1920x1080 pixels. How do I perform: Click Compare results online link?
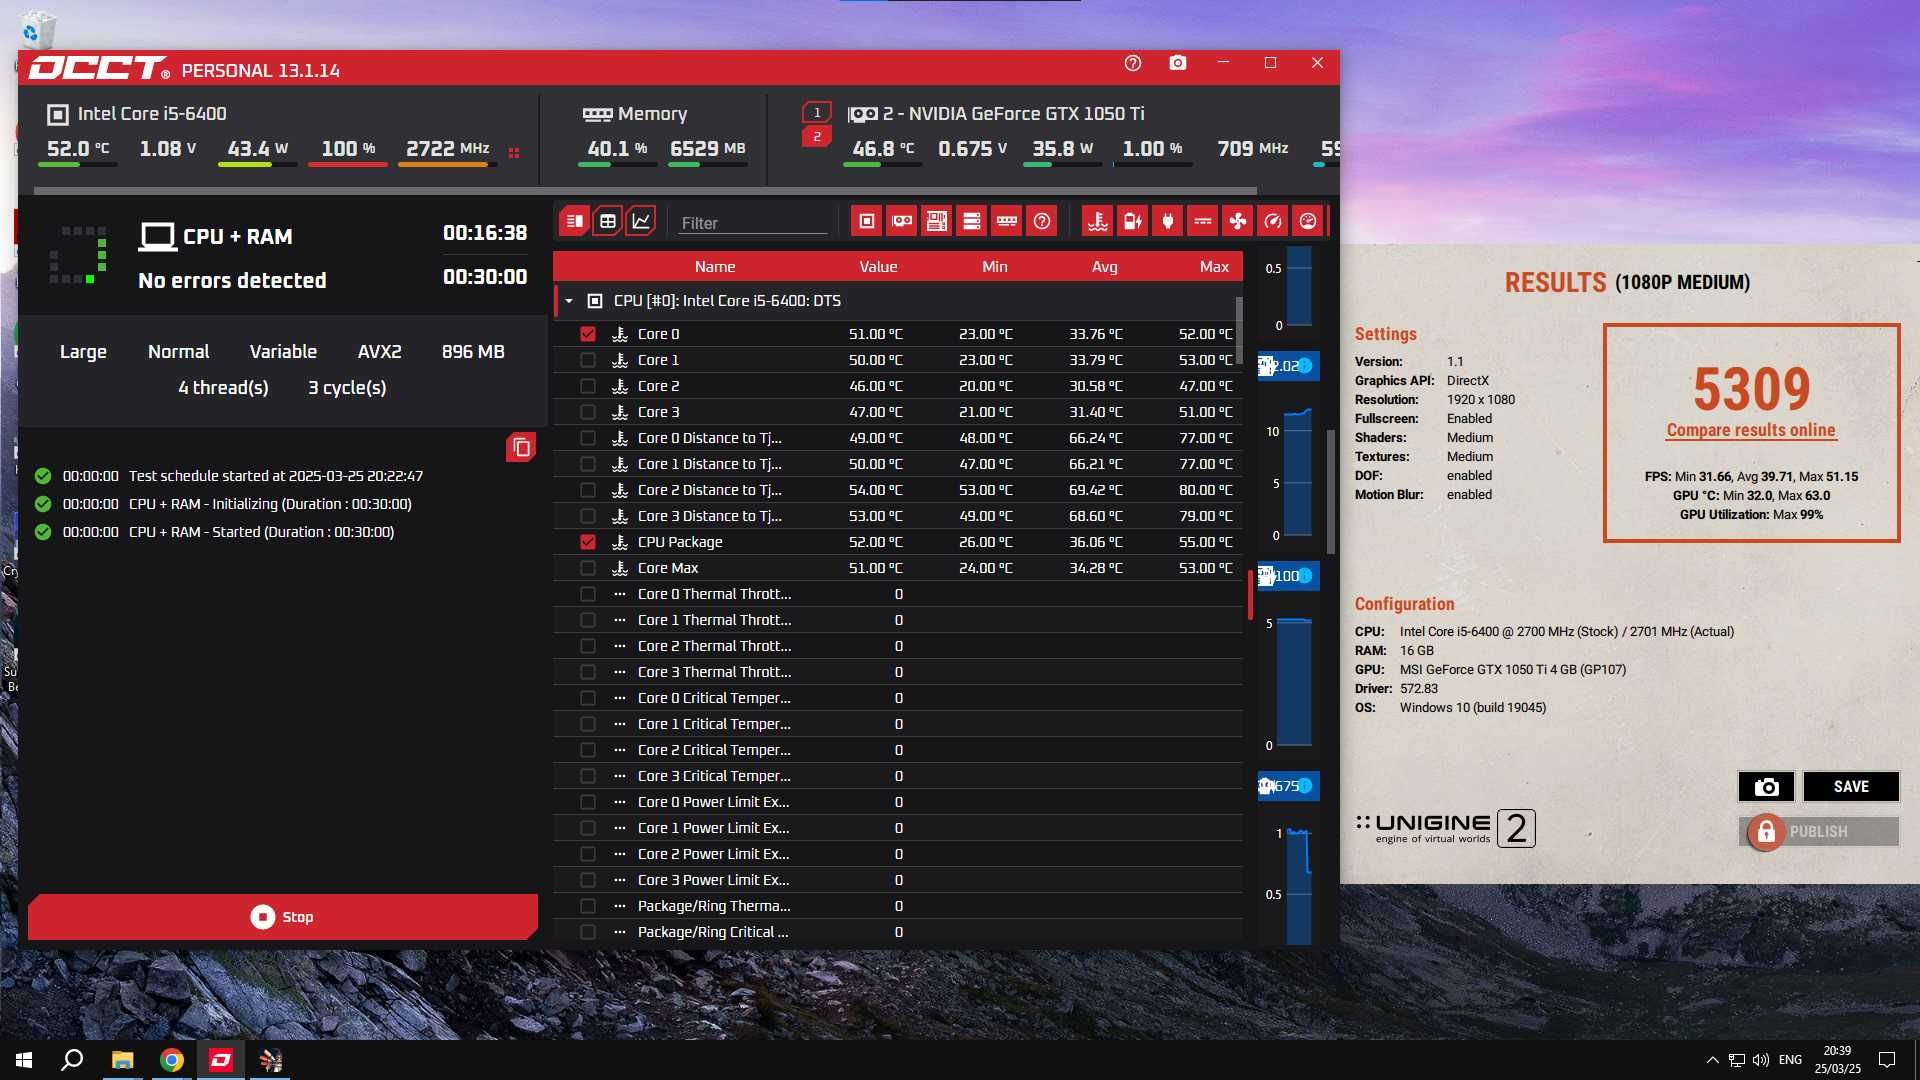tap(1751, 430)
